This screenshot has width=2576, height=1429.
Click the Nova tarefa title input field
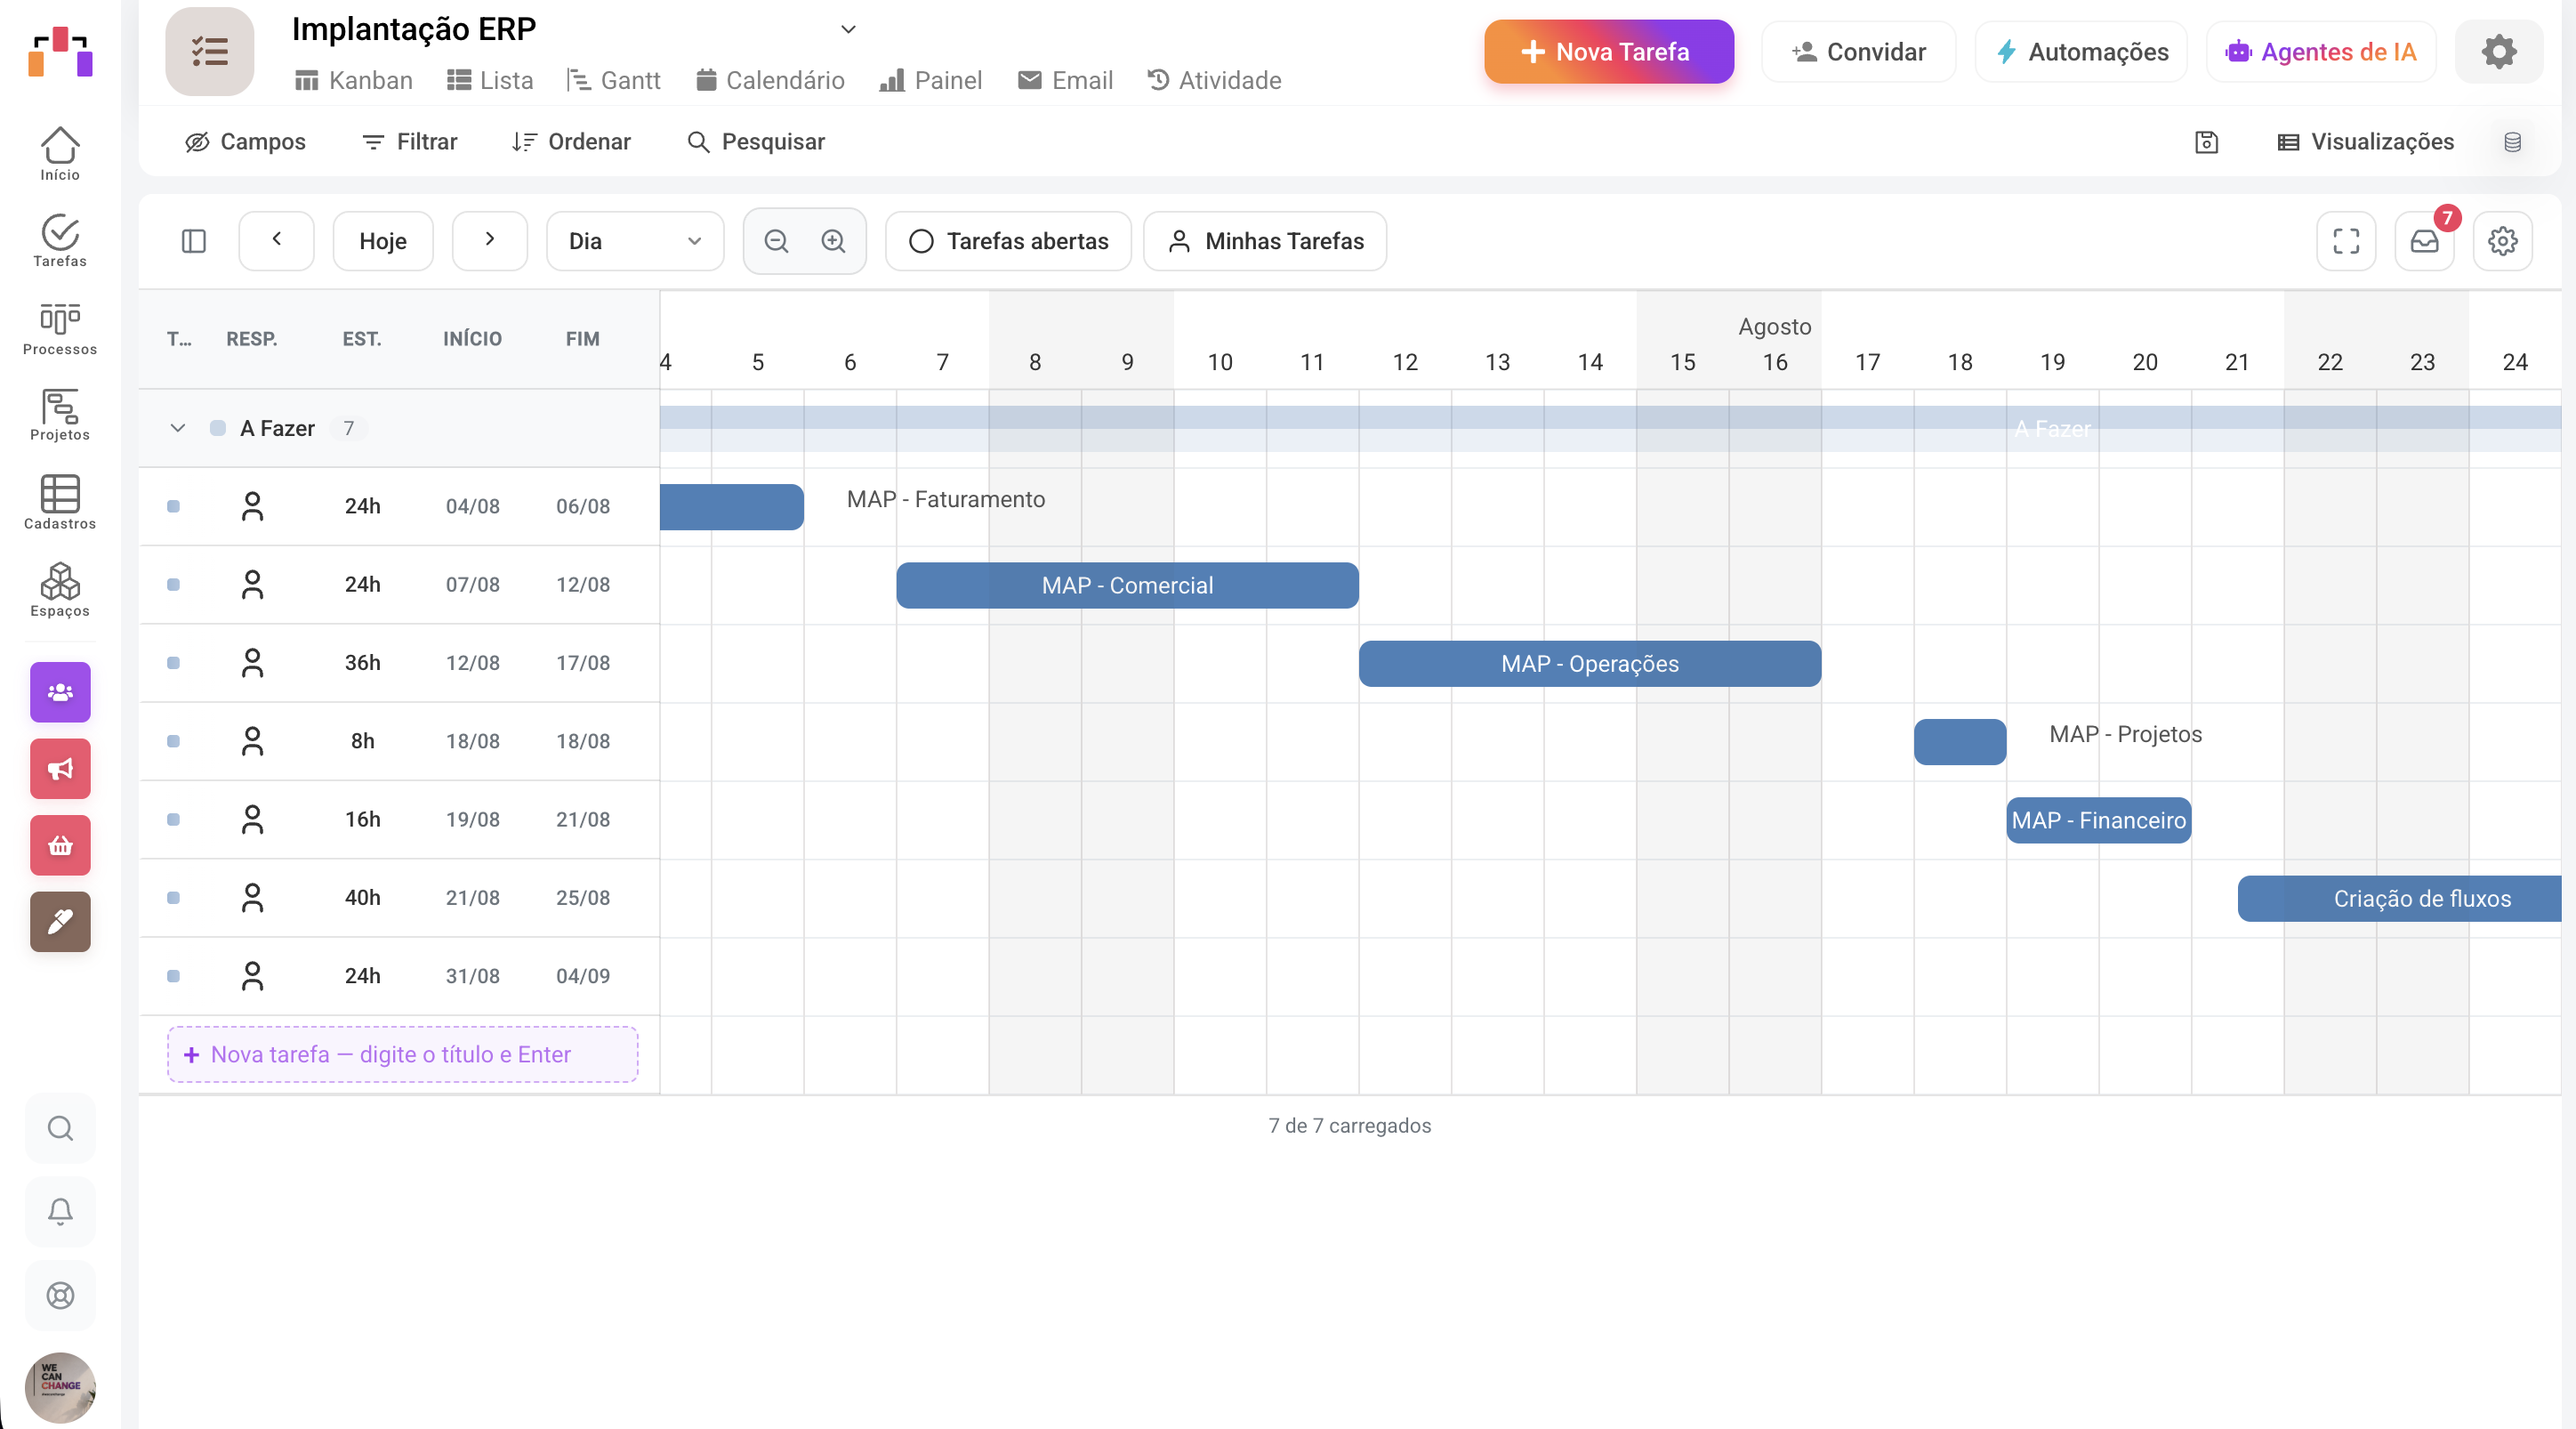tap(403, 1054)
